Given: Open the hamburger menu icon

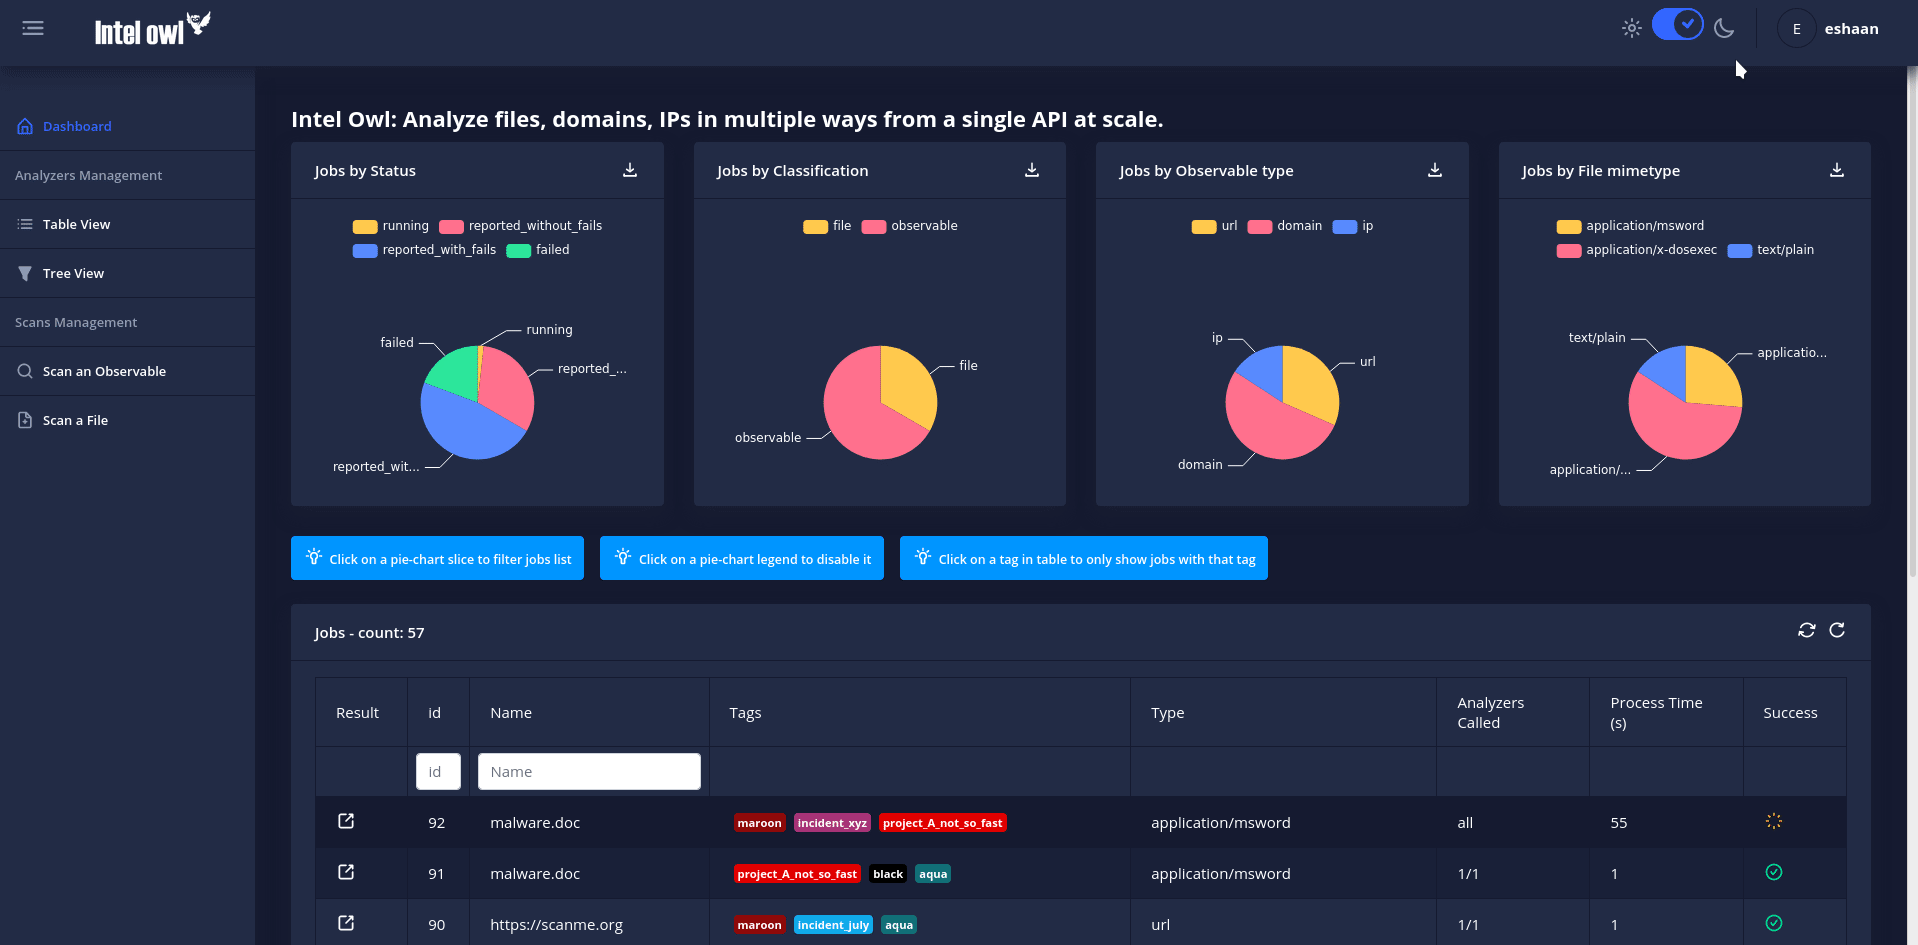Looking at the screenshot, I should tap(33, 28).
